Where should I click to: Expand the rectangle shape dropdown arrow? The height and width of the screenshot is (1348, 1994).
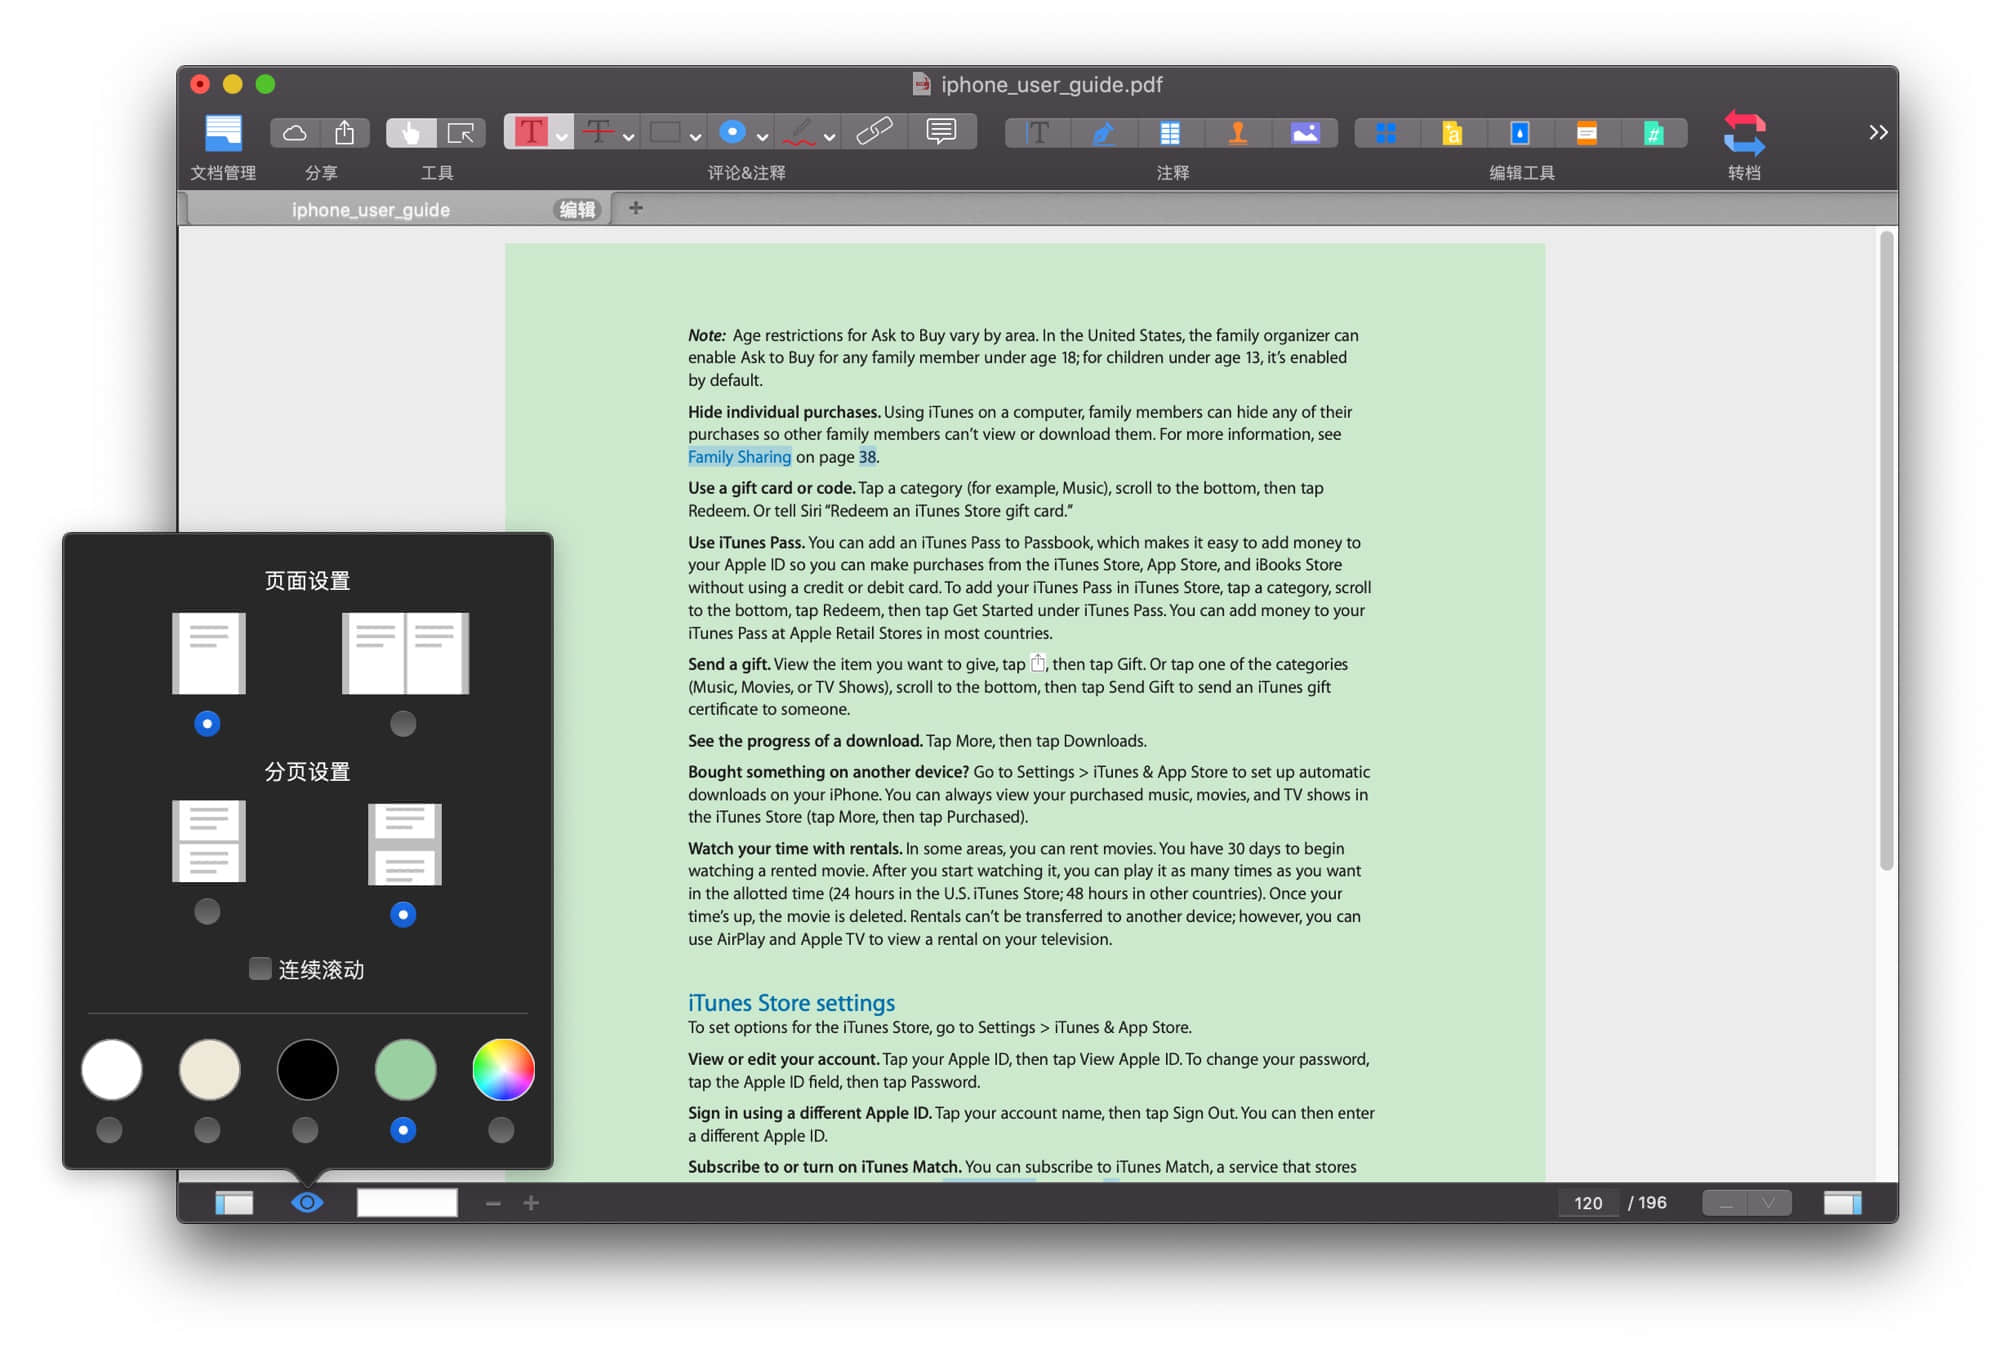pos(695,136)
